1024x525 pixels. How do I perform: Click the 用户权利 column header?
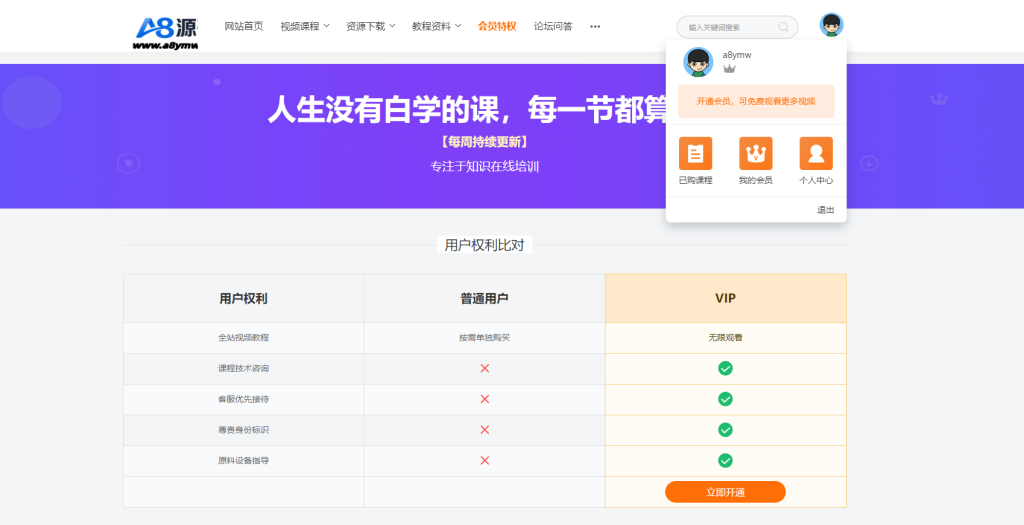point(244,298)
